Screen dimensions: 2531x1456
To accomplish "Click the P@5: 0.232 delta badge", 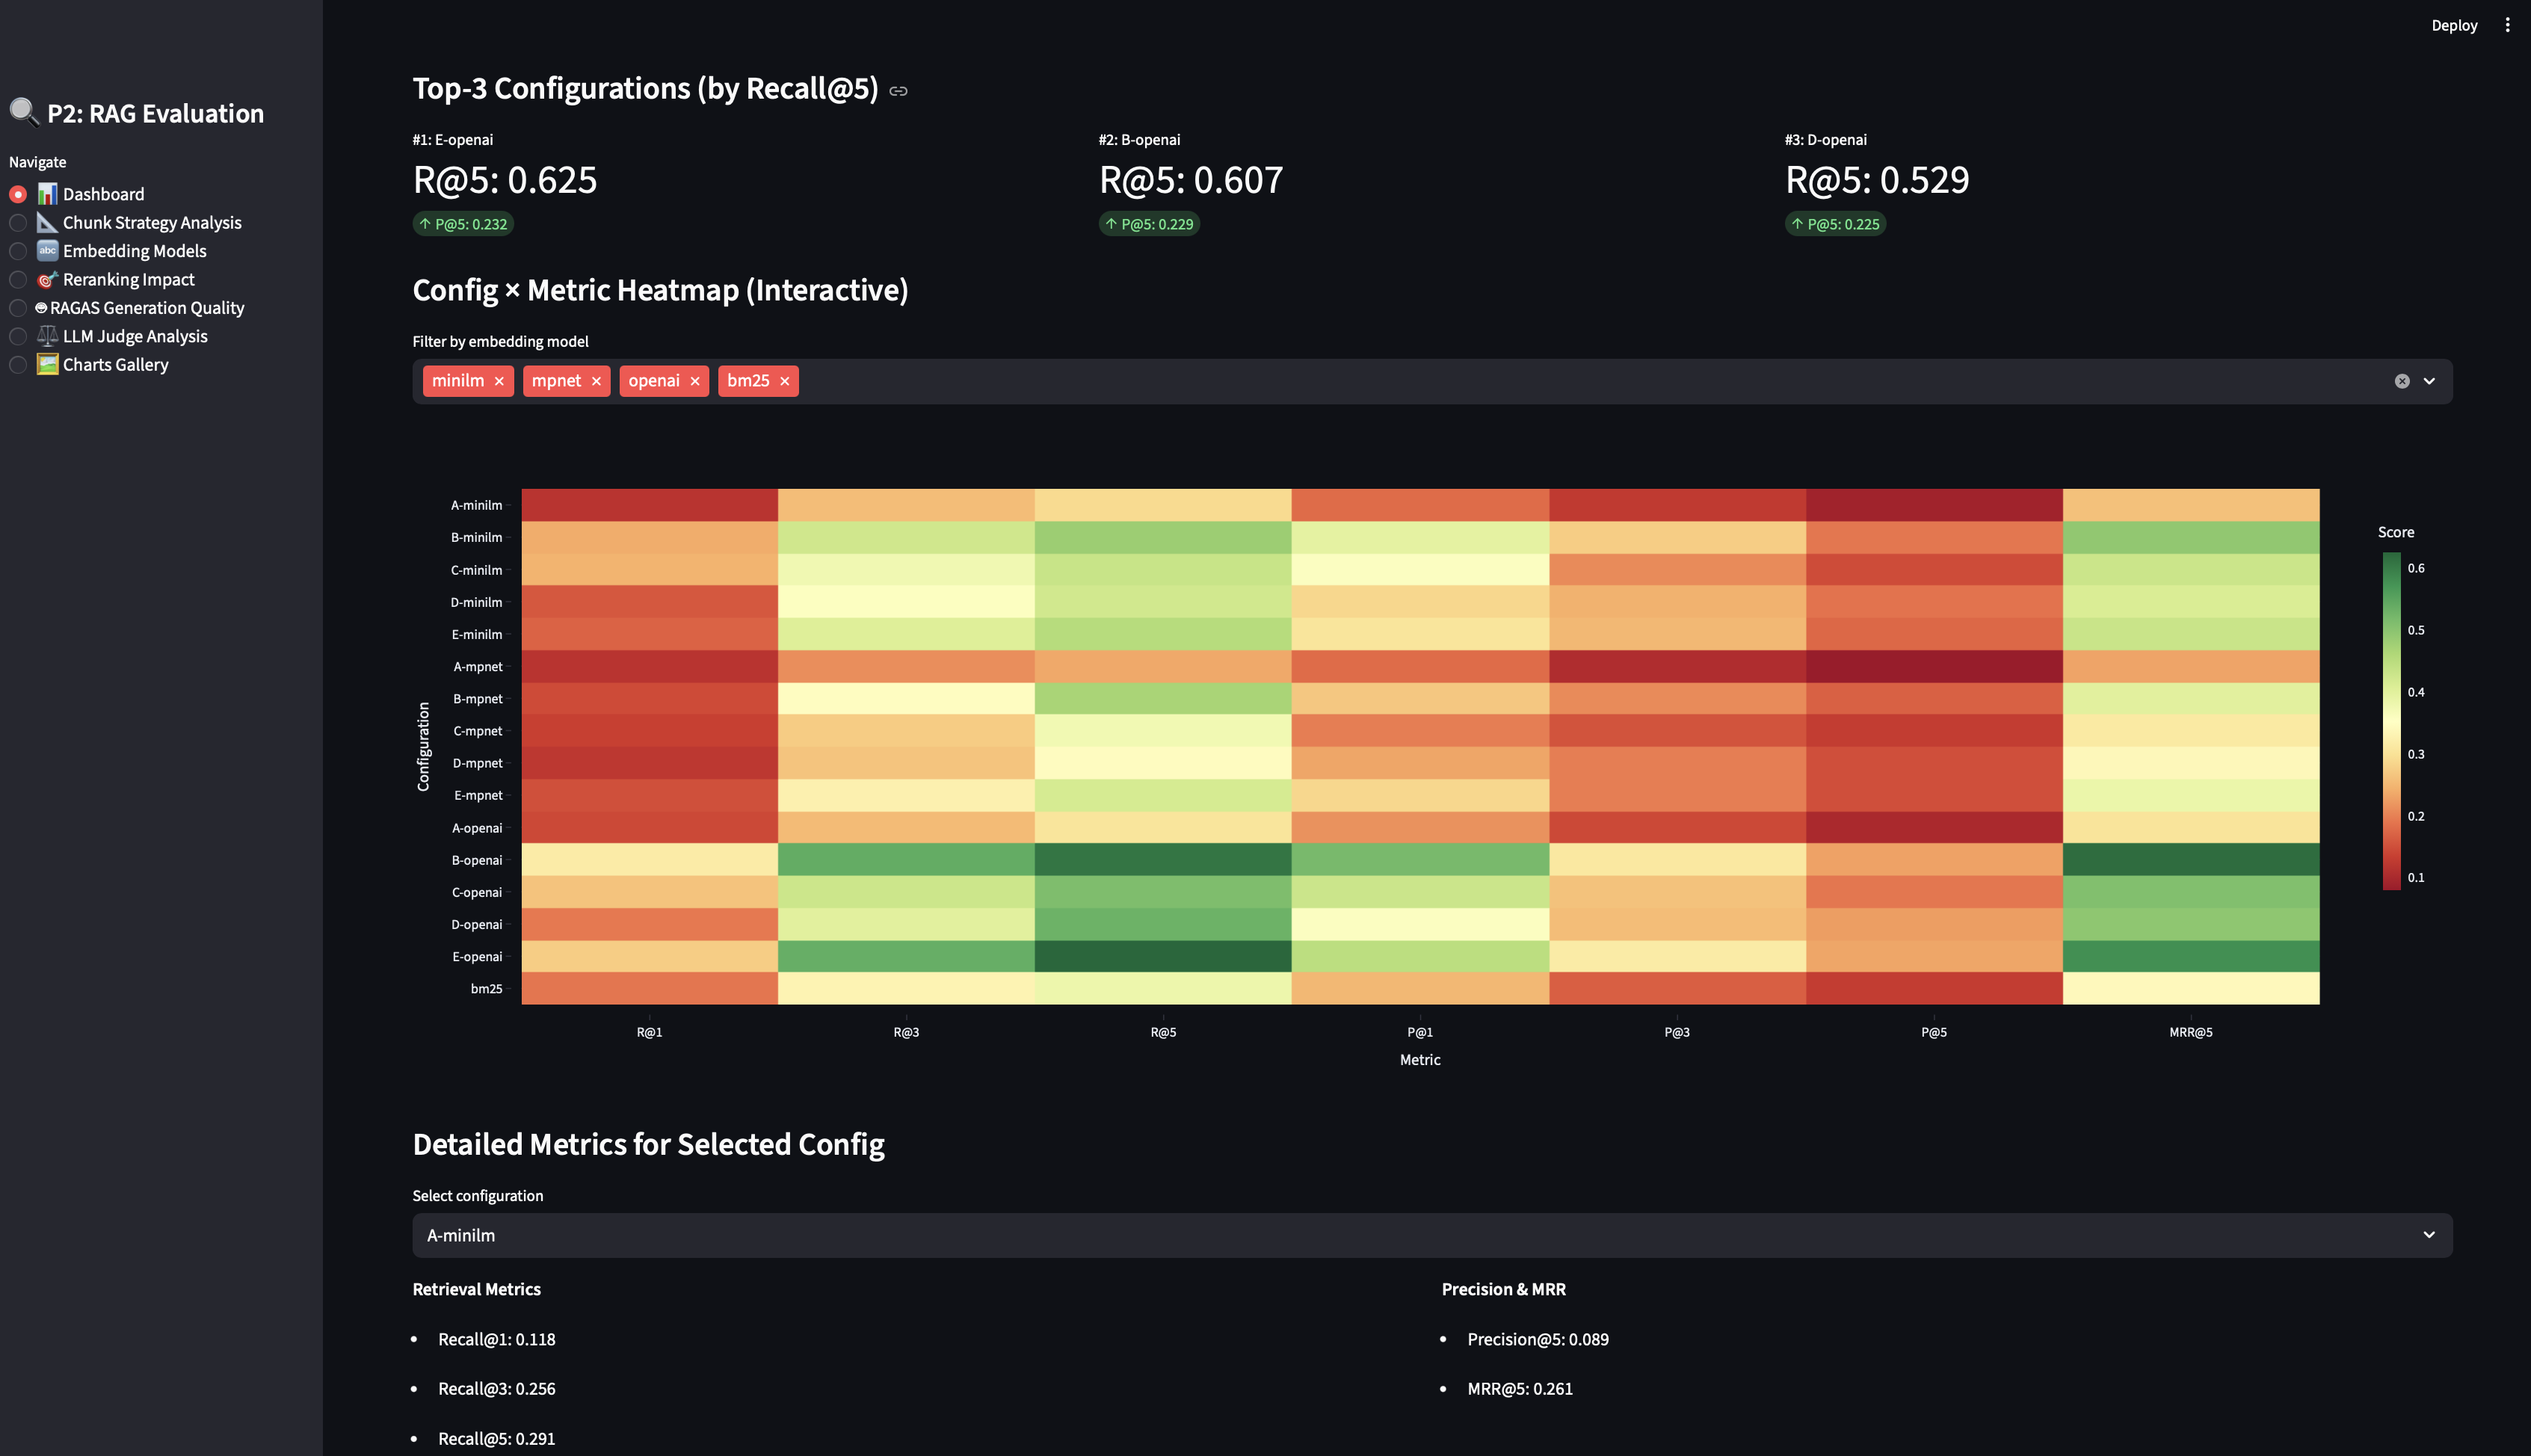I will pos(463,224).
